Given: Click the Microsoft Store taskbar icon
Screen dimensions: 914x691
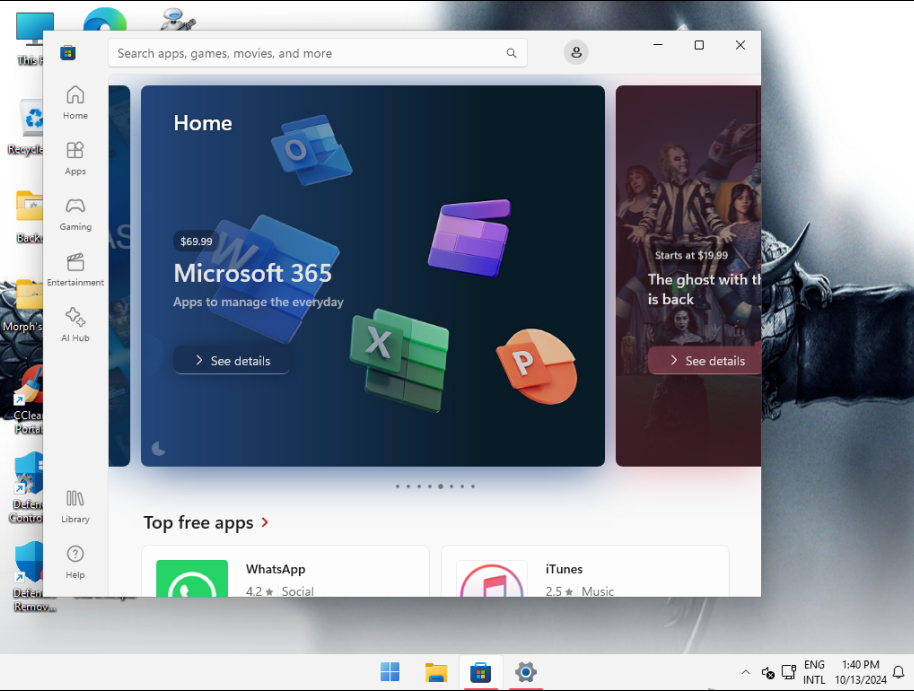Looking at the screenshot, I should pyautogui.click(x=480, y=672).
